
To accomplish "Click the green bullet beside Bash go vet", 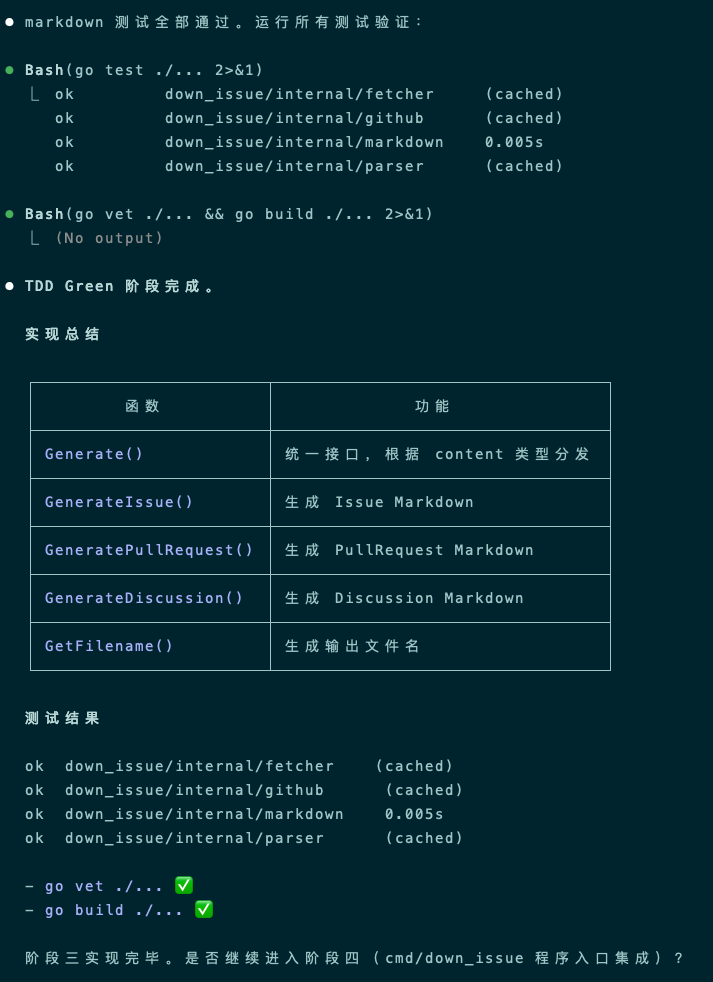I will 10,214.
